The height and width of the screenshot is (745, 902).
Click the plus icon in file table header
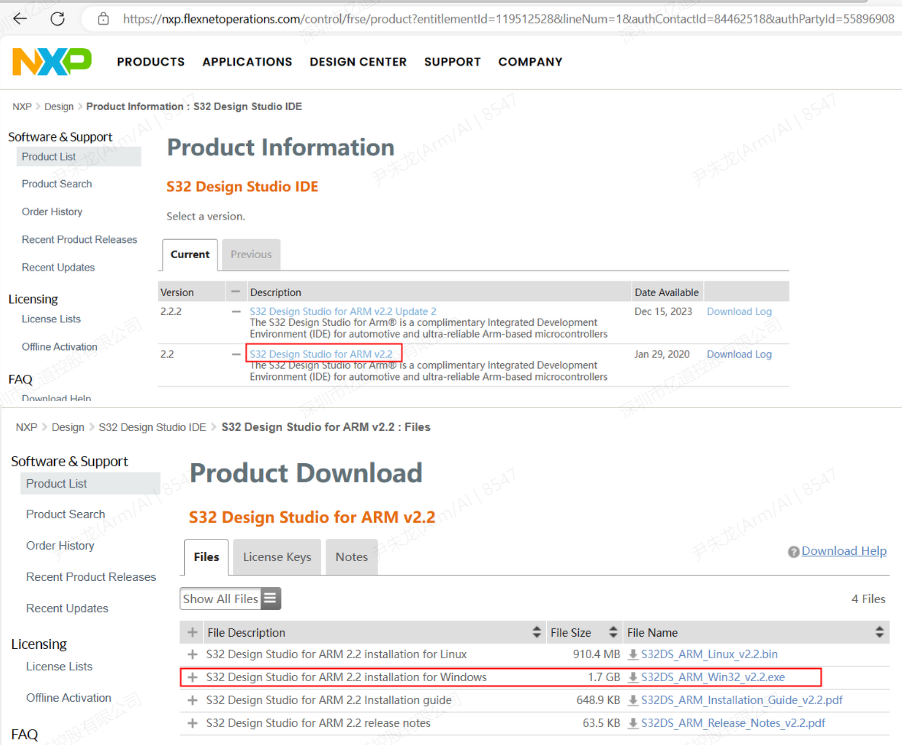(193, 633)
